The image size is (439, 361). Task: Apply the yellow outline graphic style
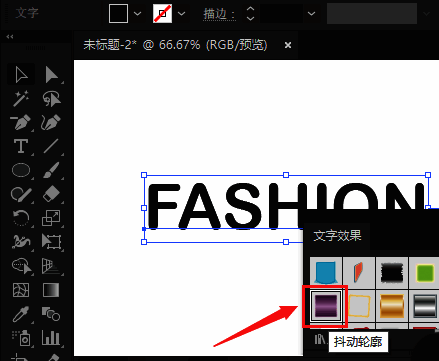[359, 306]
